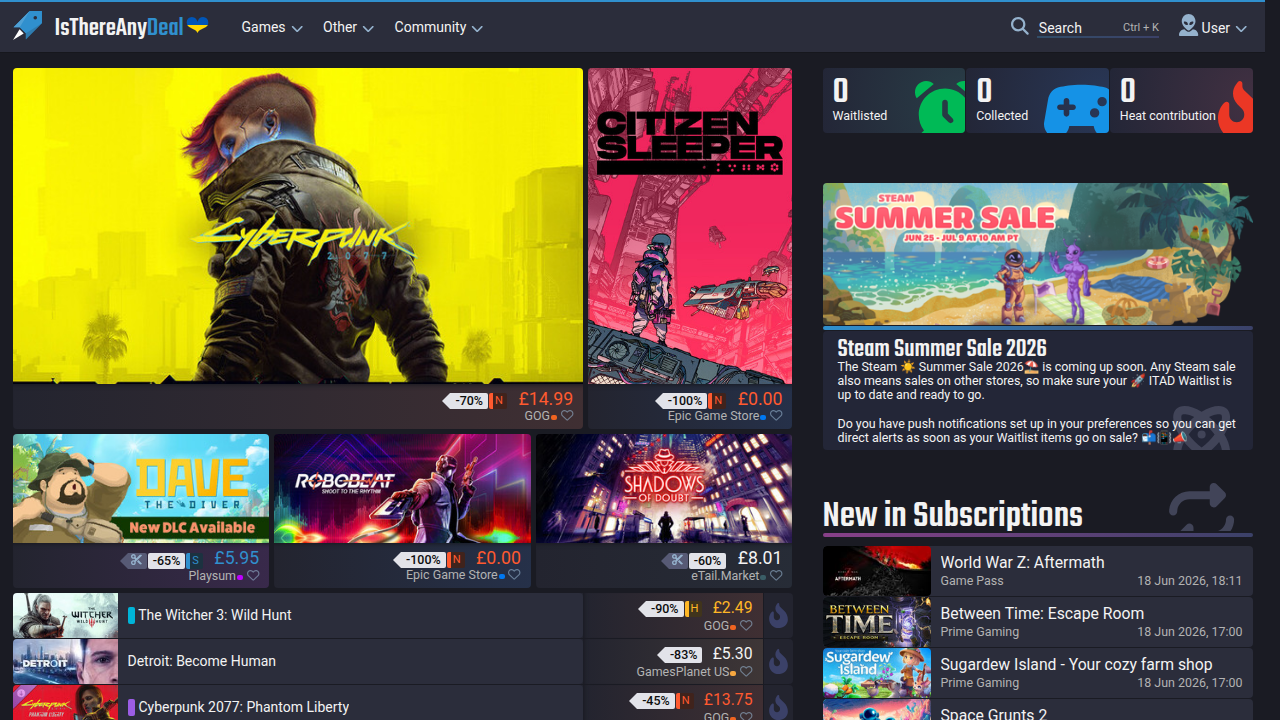Click the New in Subscriptions heading
Screen dimensions: 1280x720
pyautogui.click(x=953, y=514)
